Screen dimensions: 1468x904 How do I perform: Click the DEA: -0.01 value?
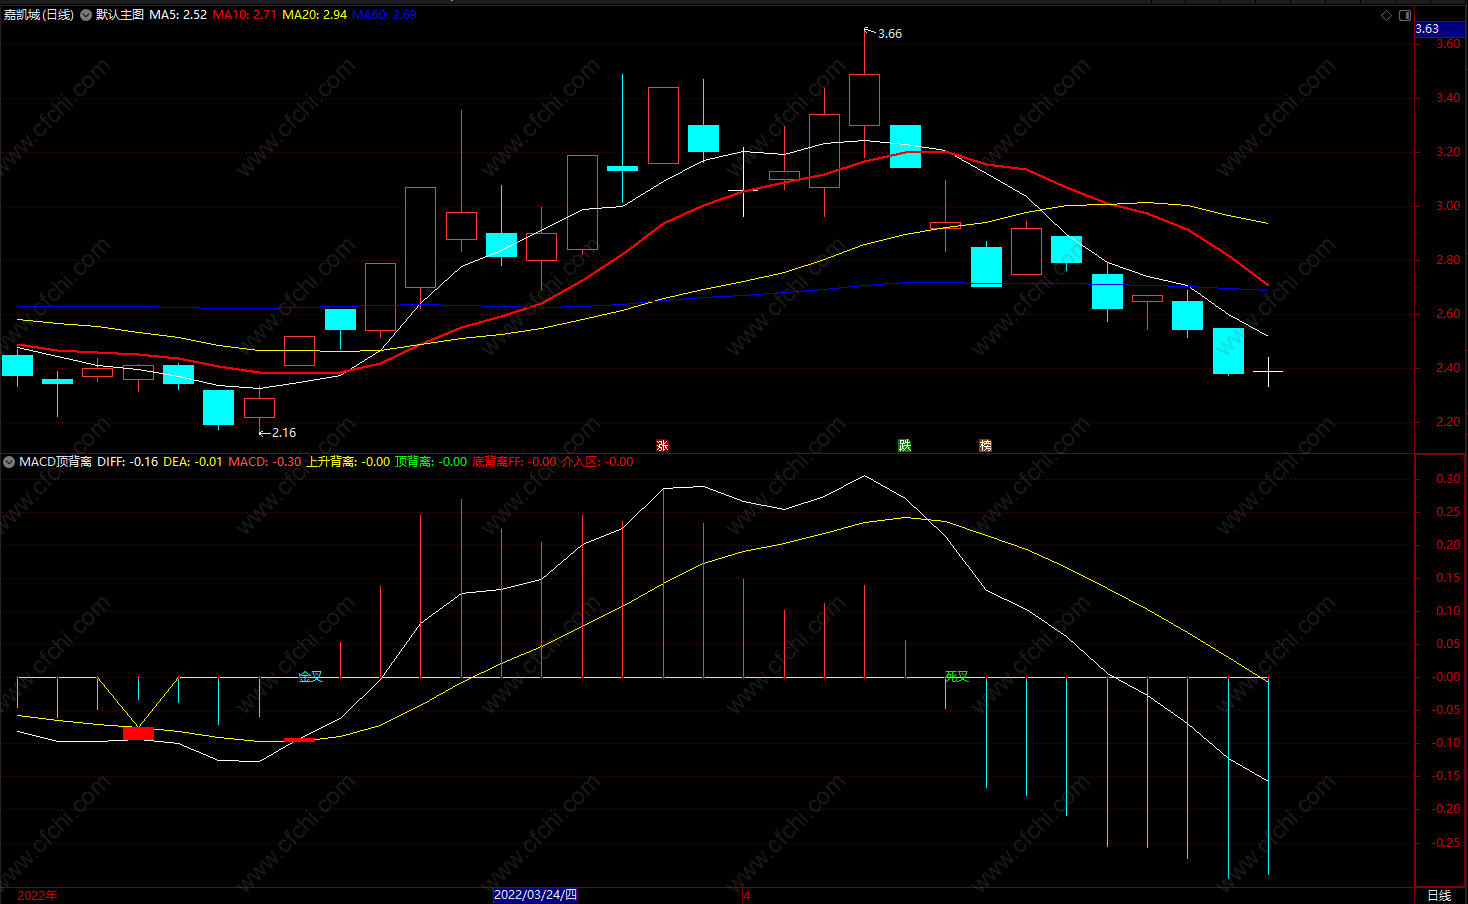click(x=193, y=462)
